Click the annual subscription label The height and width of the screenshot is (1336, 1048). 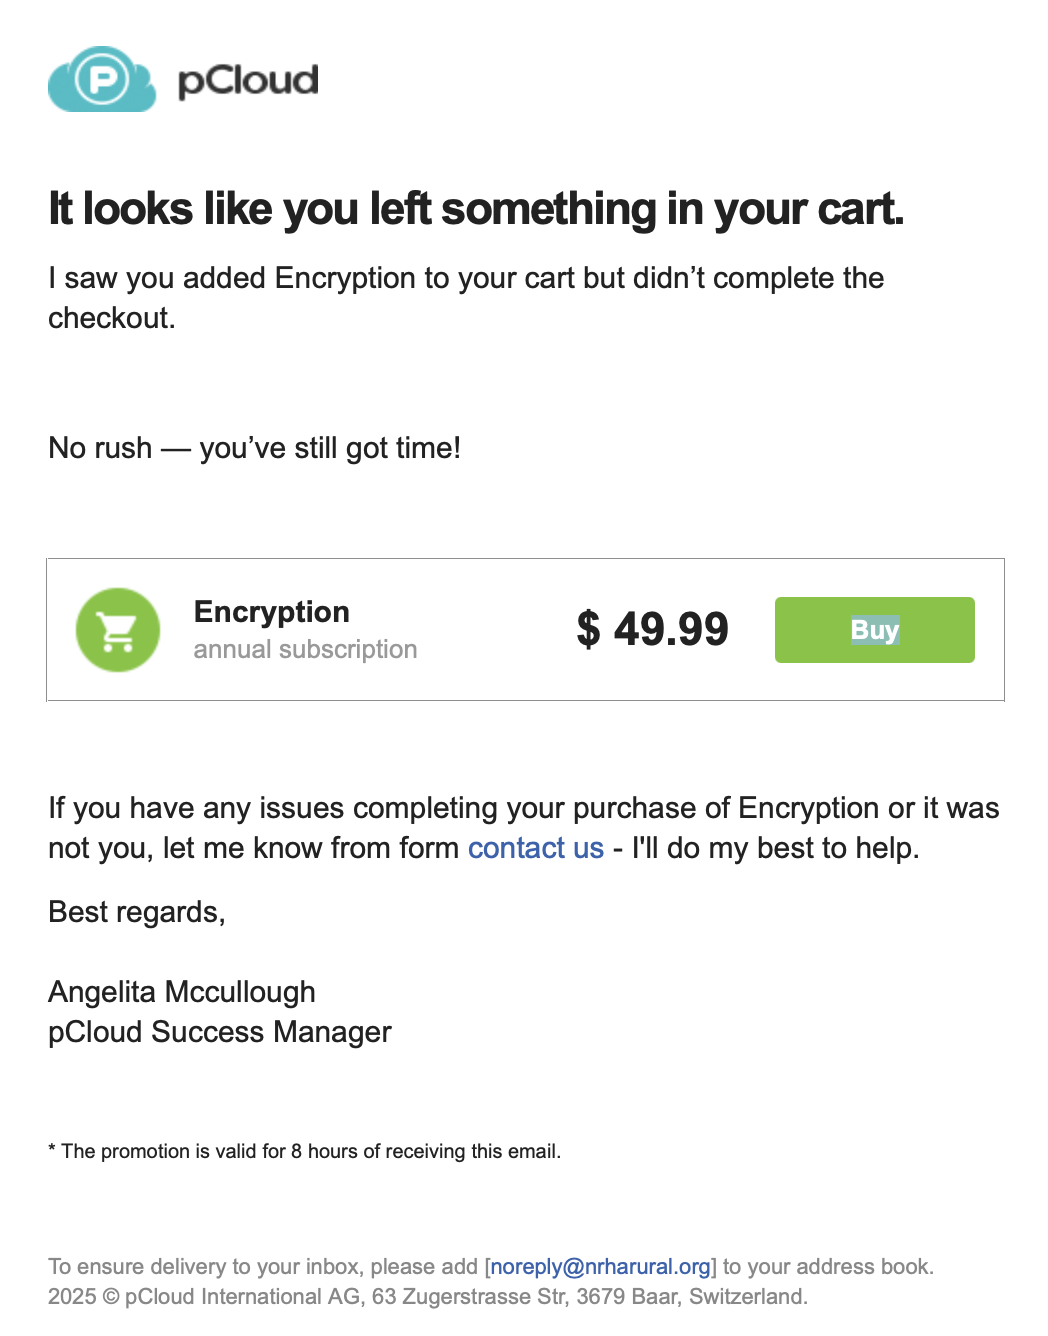305,649
